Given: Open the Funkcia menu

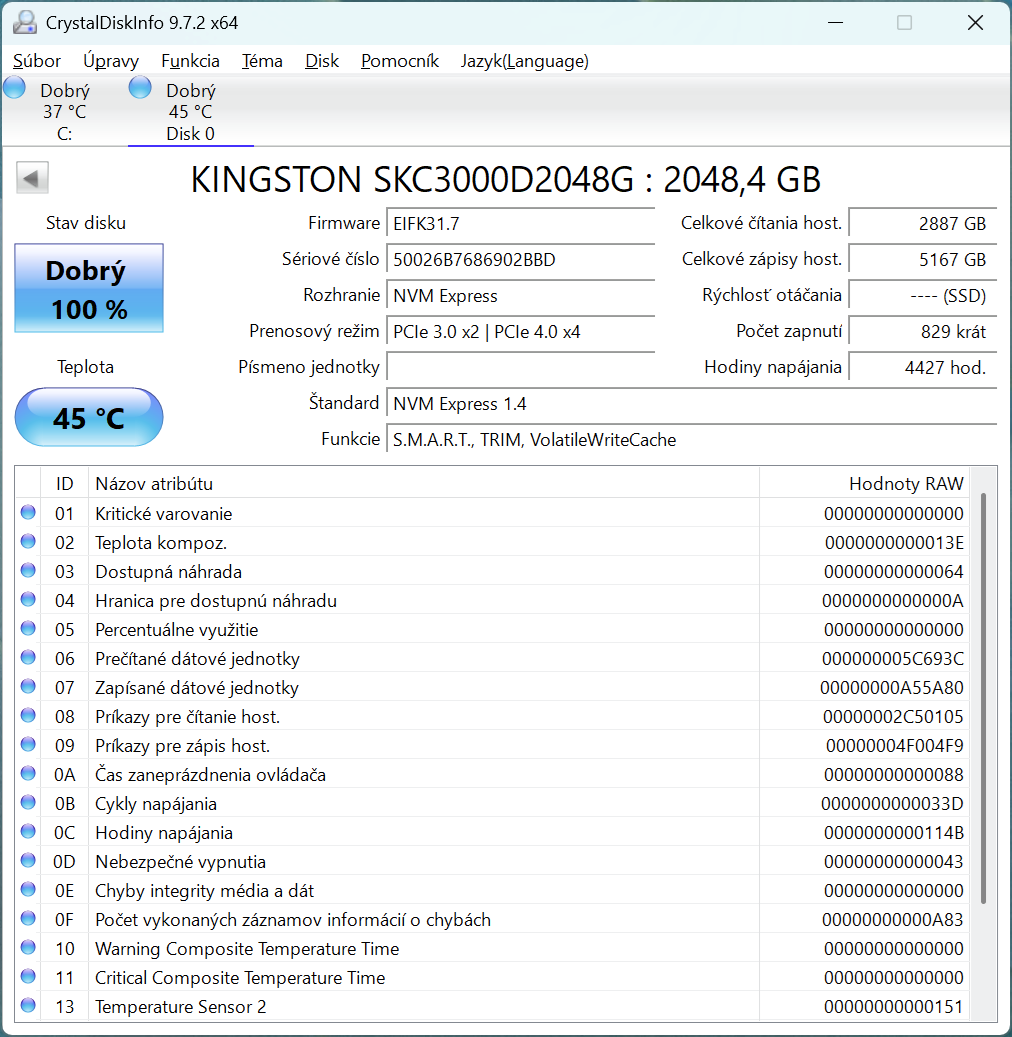Looking at the screenshot, I should pyautogui.click(x=190, y=61).
